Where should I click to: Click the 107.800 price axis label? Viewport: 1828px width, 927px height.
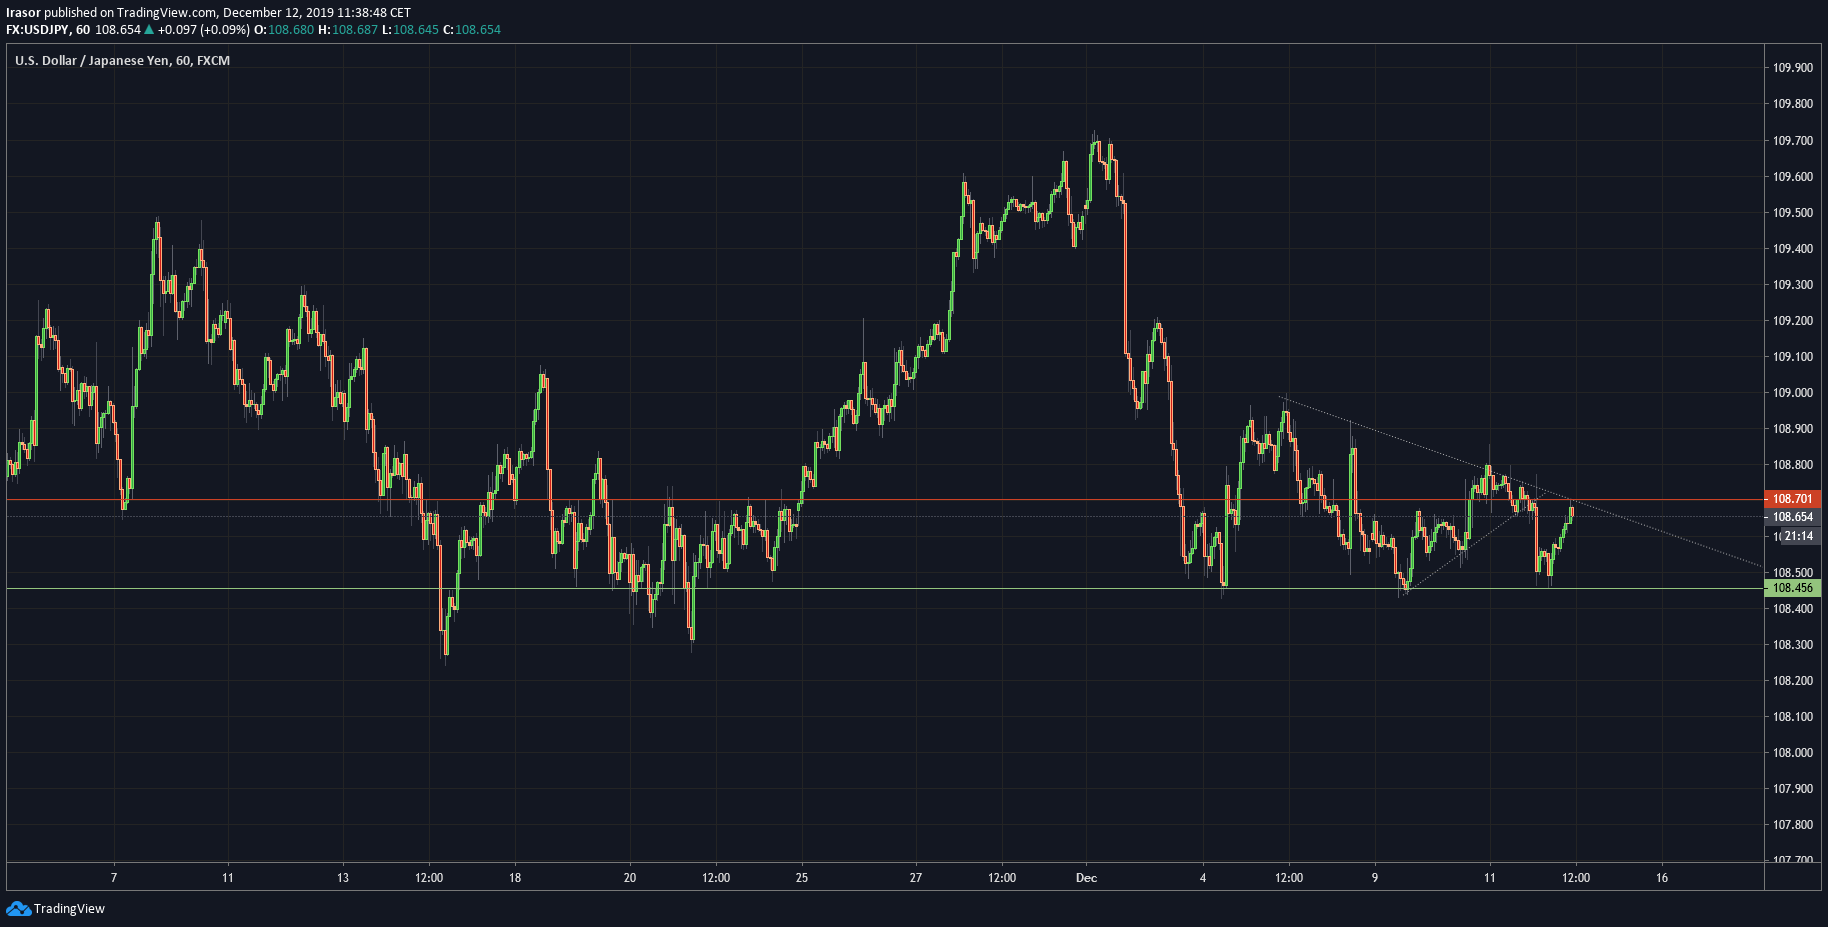pyautogui.click(x=1793, y=825)
